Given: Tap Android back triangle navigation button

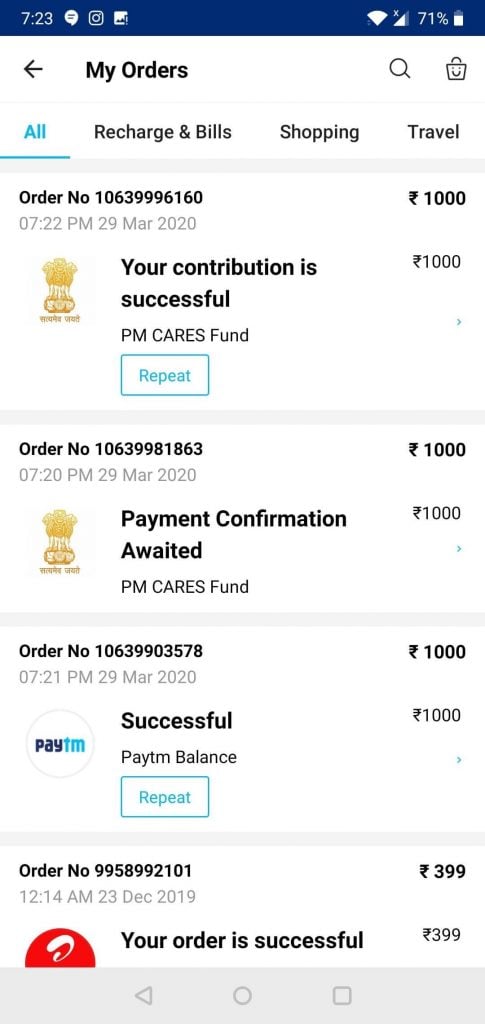Looking at the screenshot, I should (143, 995).
